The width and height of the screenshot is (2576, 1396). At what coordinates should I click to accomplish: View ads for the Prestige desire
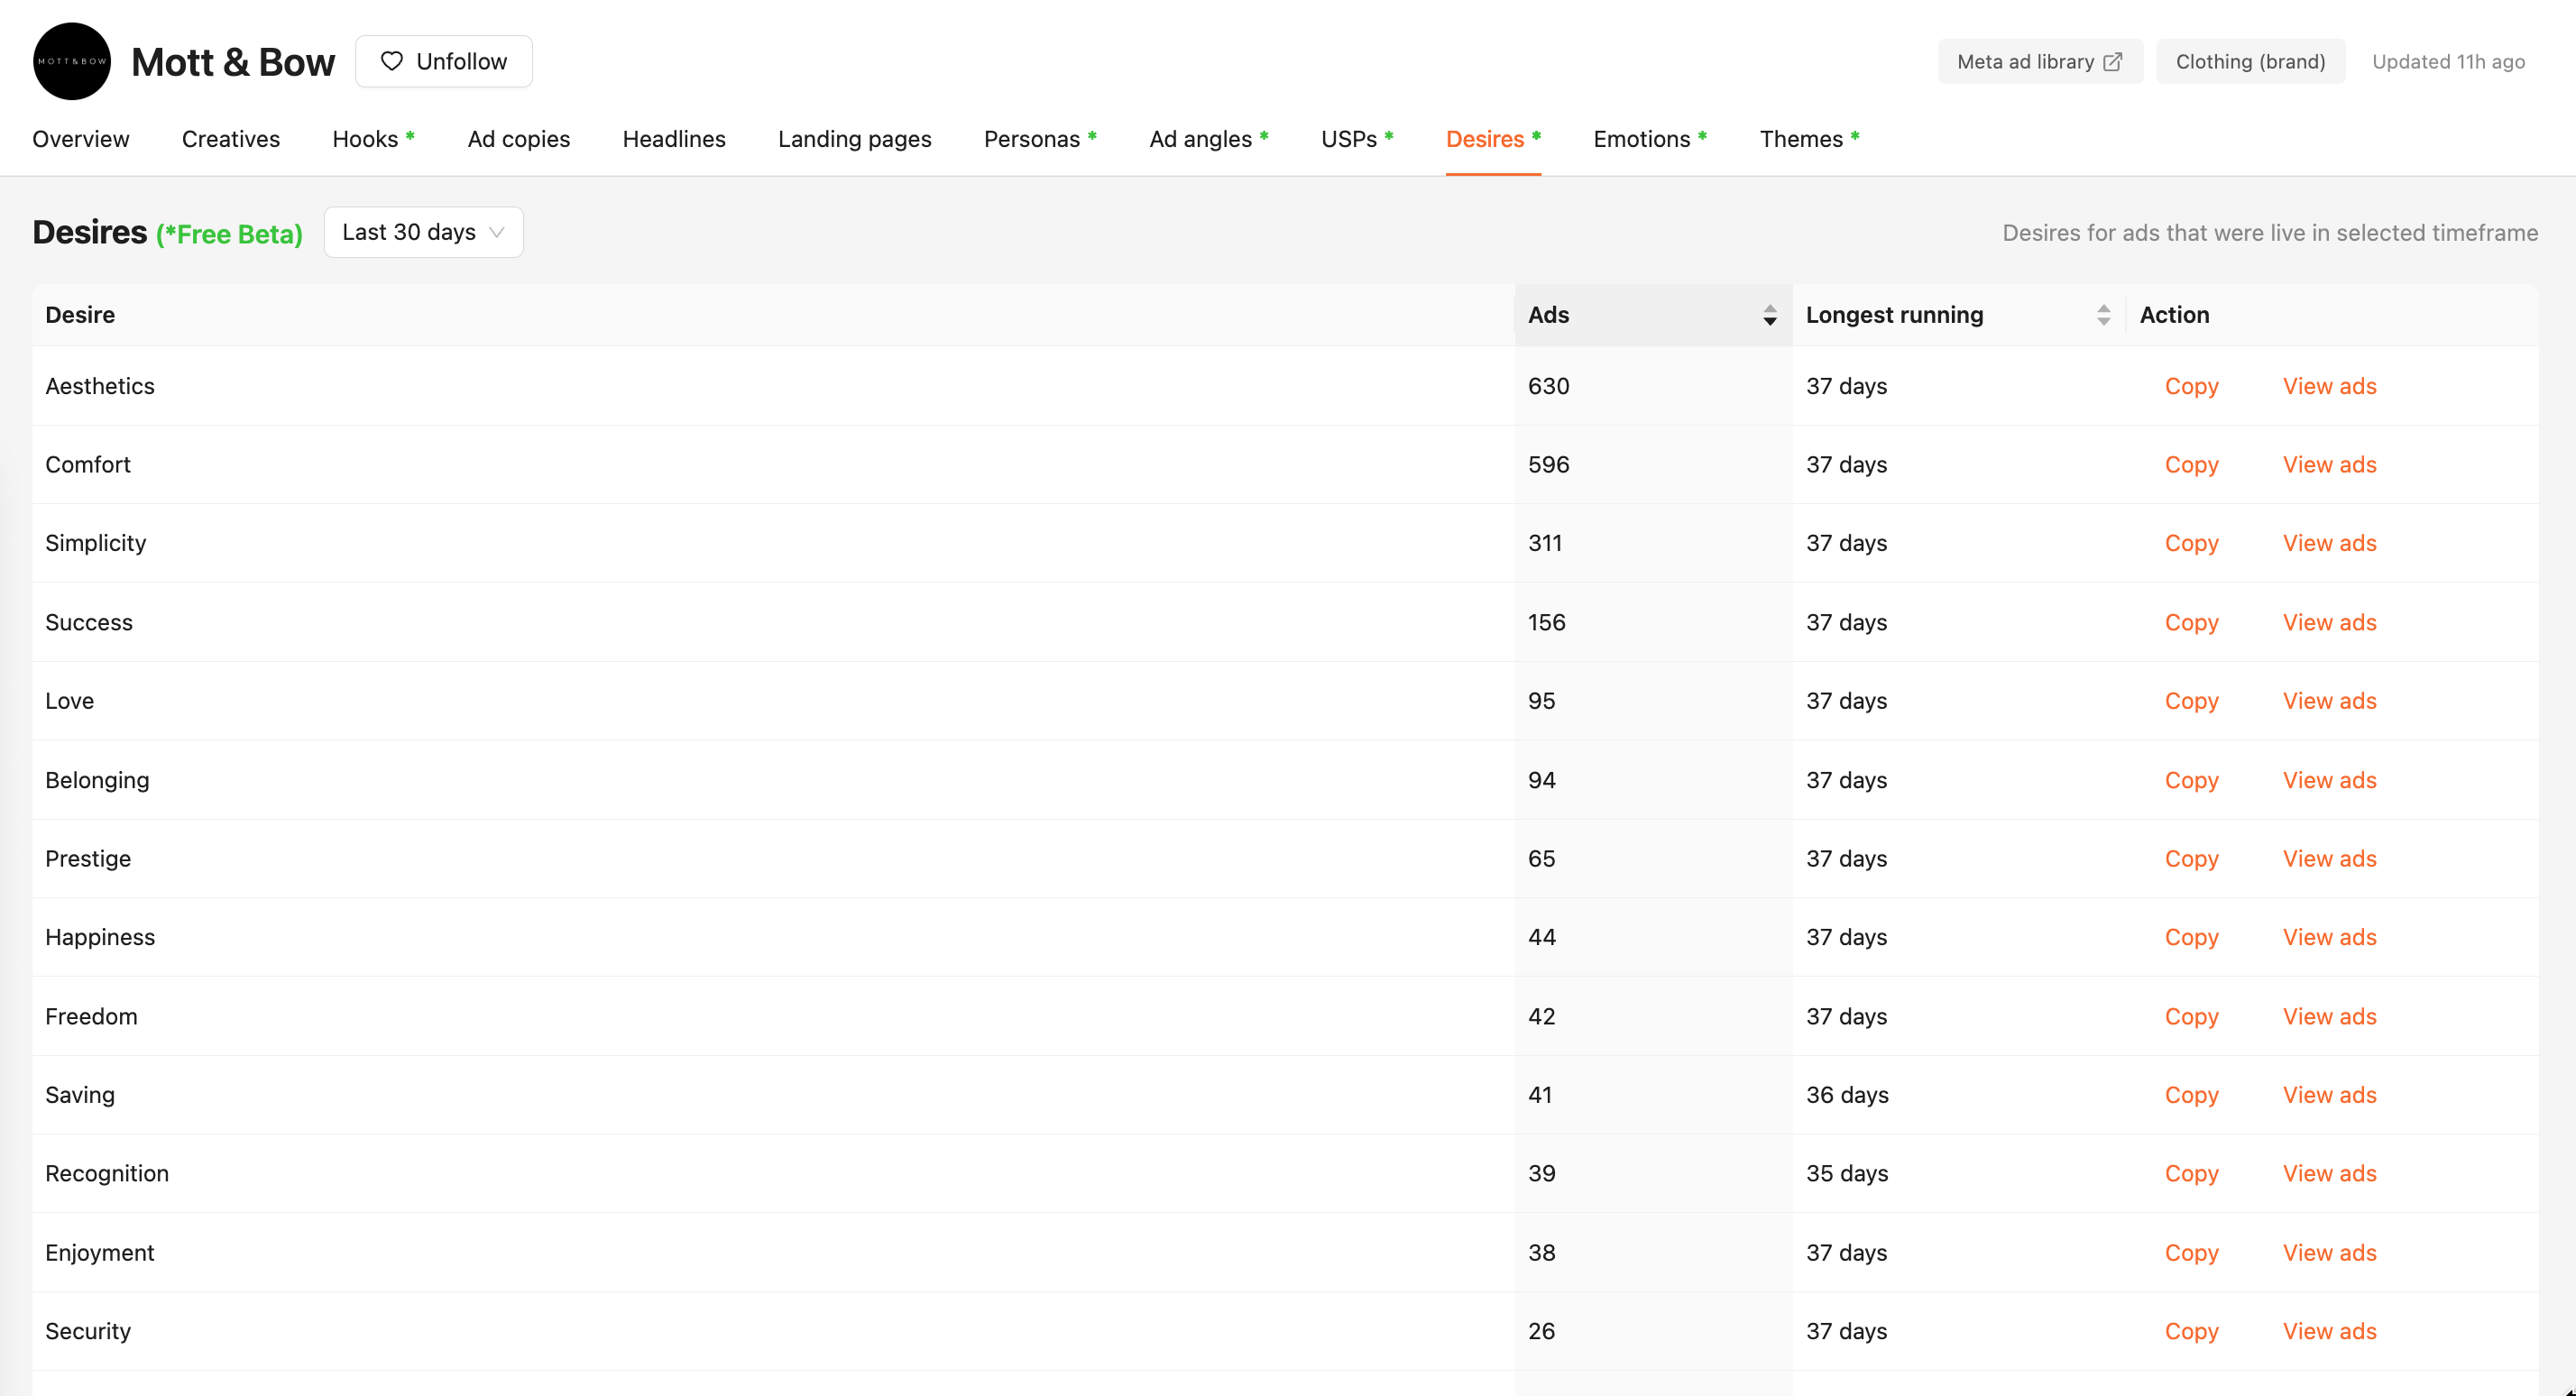(x=2329, y=858)
